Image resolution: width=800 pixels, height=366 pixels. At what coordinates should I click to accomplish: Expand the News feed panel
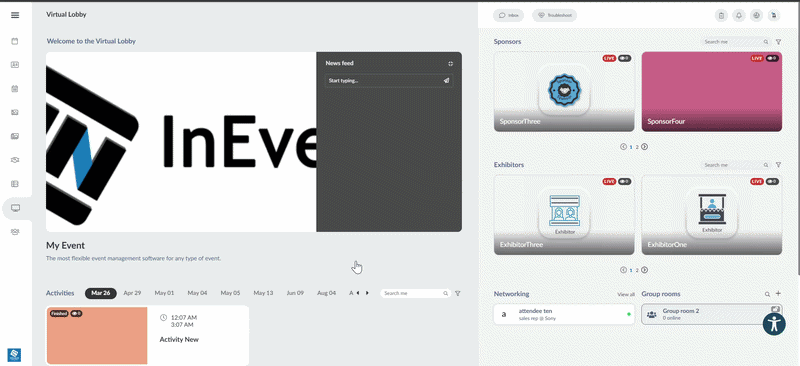451,64
